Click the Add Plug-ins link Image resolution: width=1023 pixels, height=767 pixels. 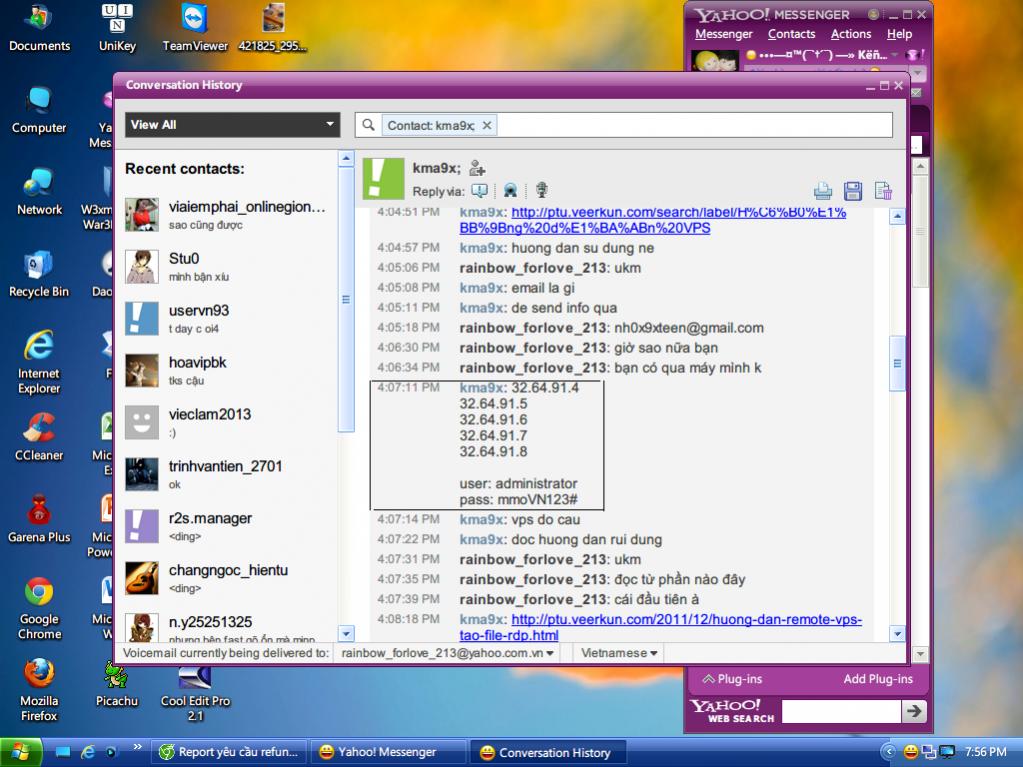click(878, 679)
